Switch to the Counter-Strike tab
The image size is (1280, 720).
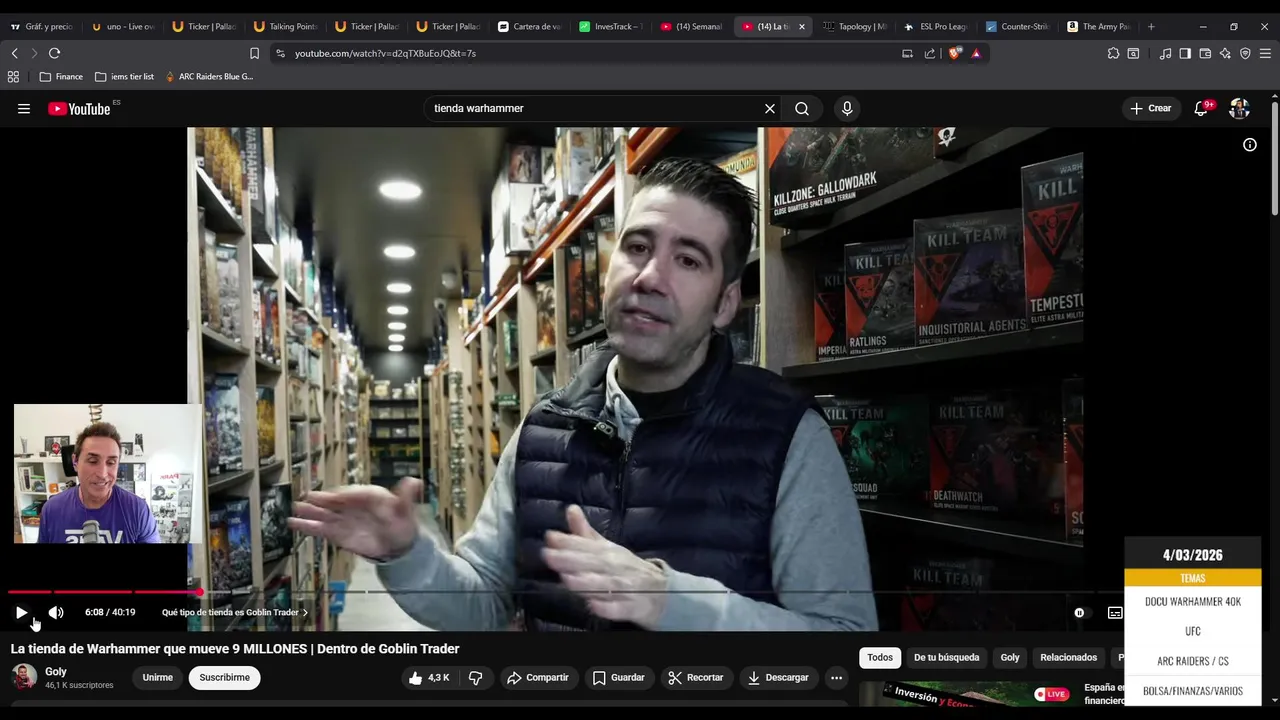click(1017, 26)
